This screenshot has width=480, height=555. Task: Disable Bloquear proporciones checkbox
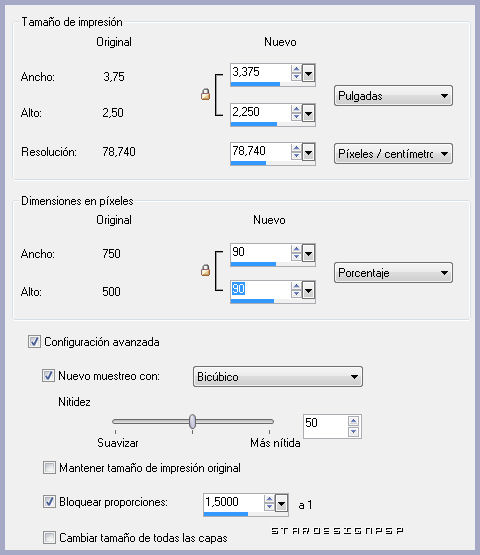(x=49, y=502)
